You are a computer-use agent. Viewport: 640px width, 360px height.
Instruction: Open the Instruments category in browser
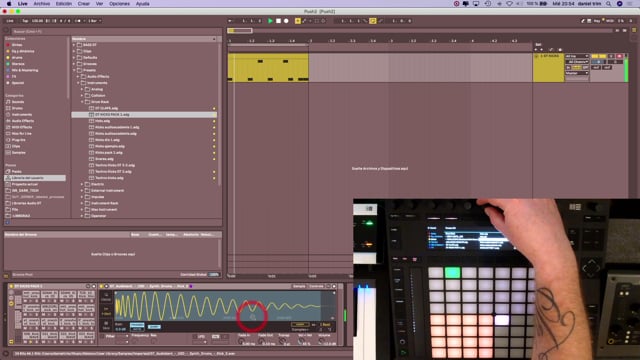22,115
